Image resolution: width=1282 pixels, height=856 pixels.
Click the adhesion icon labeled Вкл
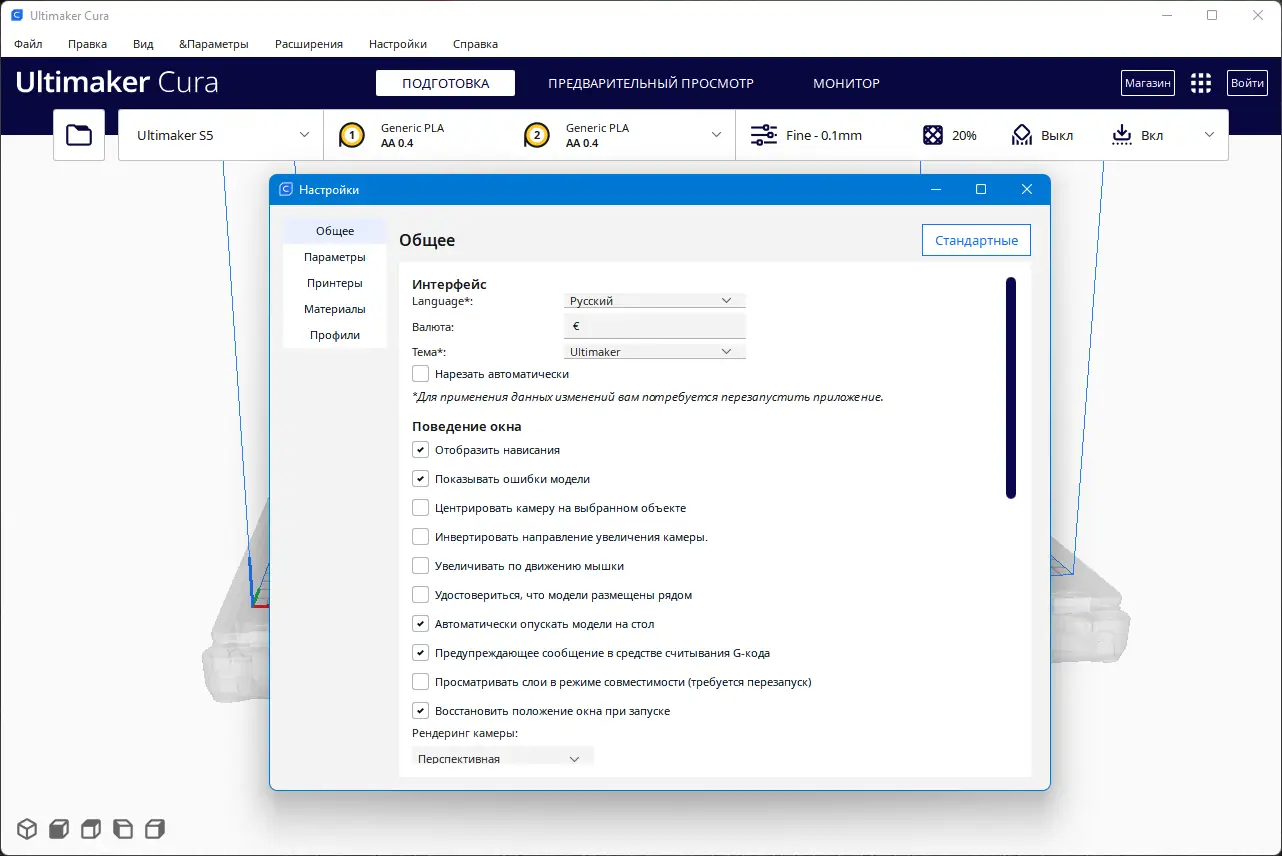[1122, 135]
